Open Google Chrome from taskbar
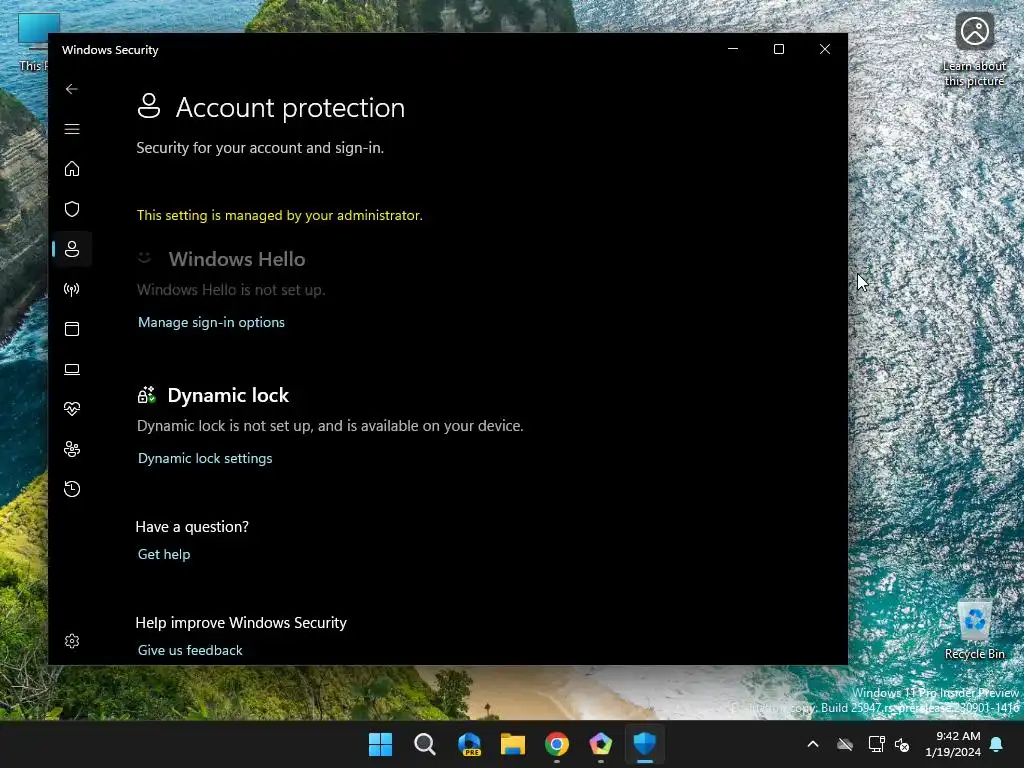 point(557,744)
